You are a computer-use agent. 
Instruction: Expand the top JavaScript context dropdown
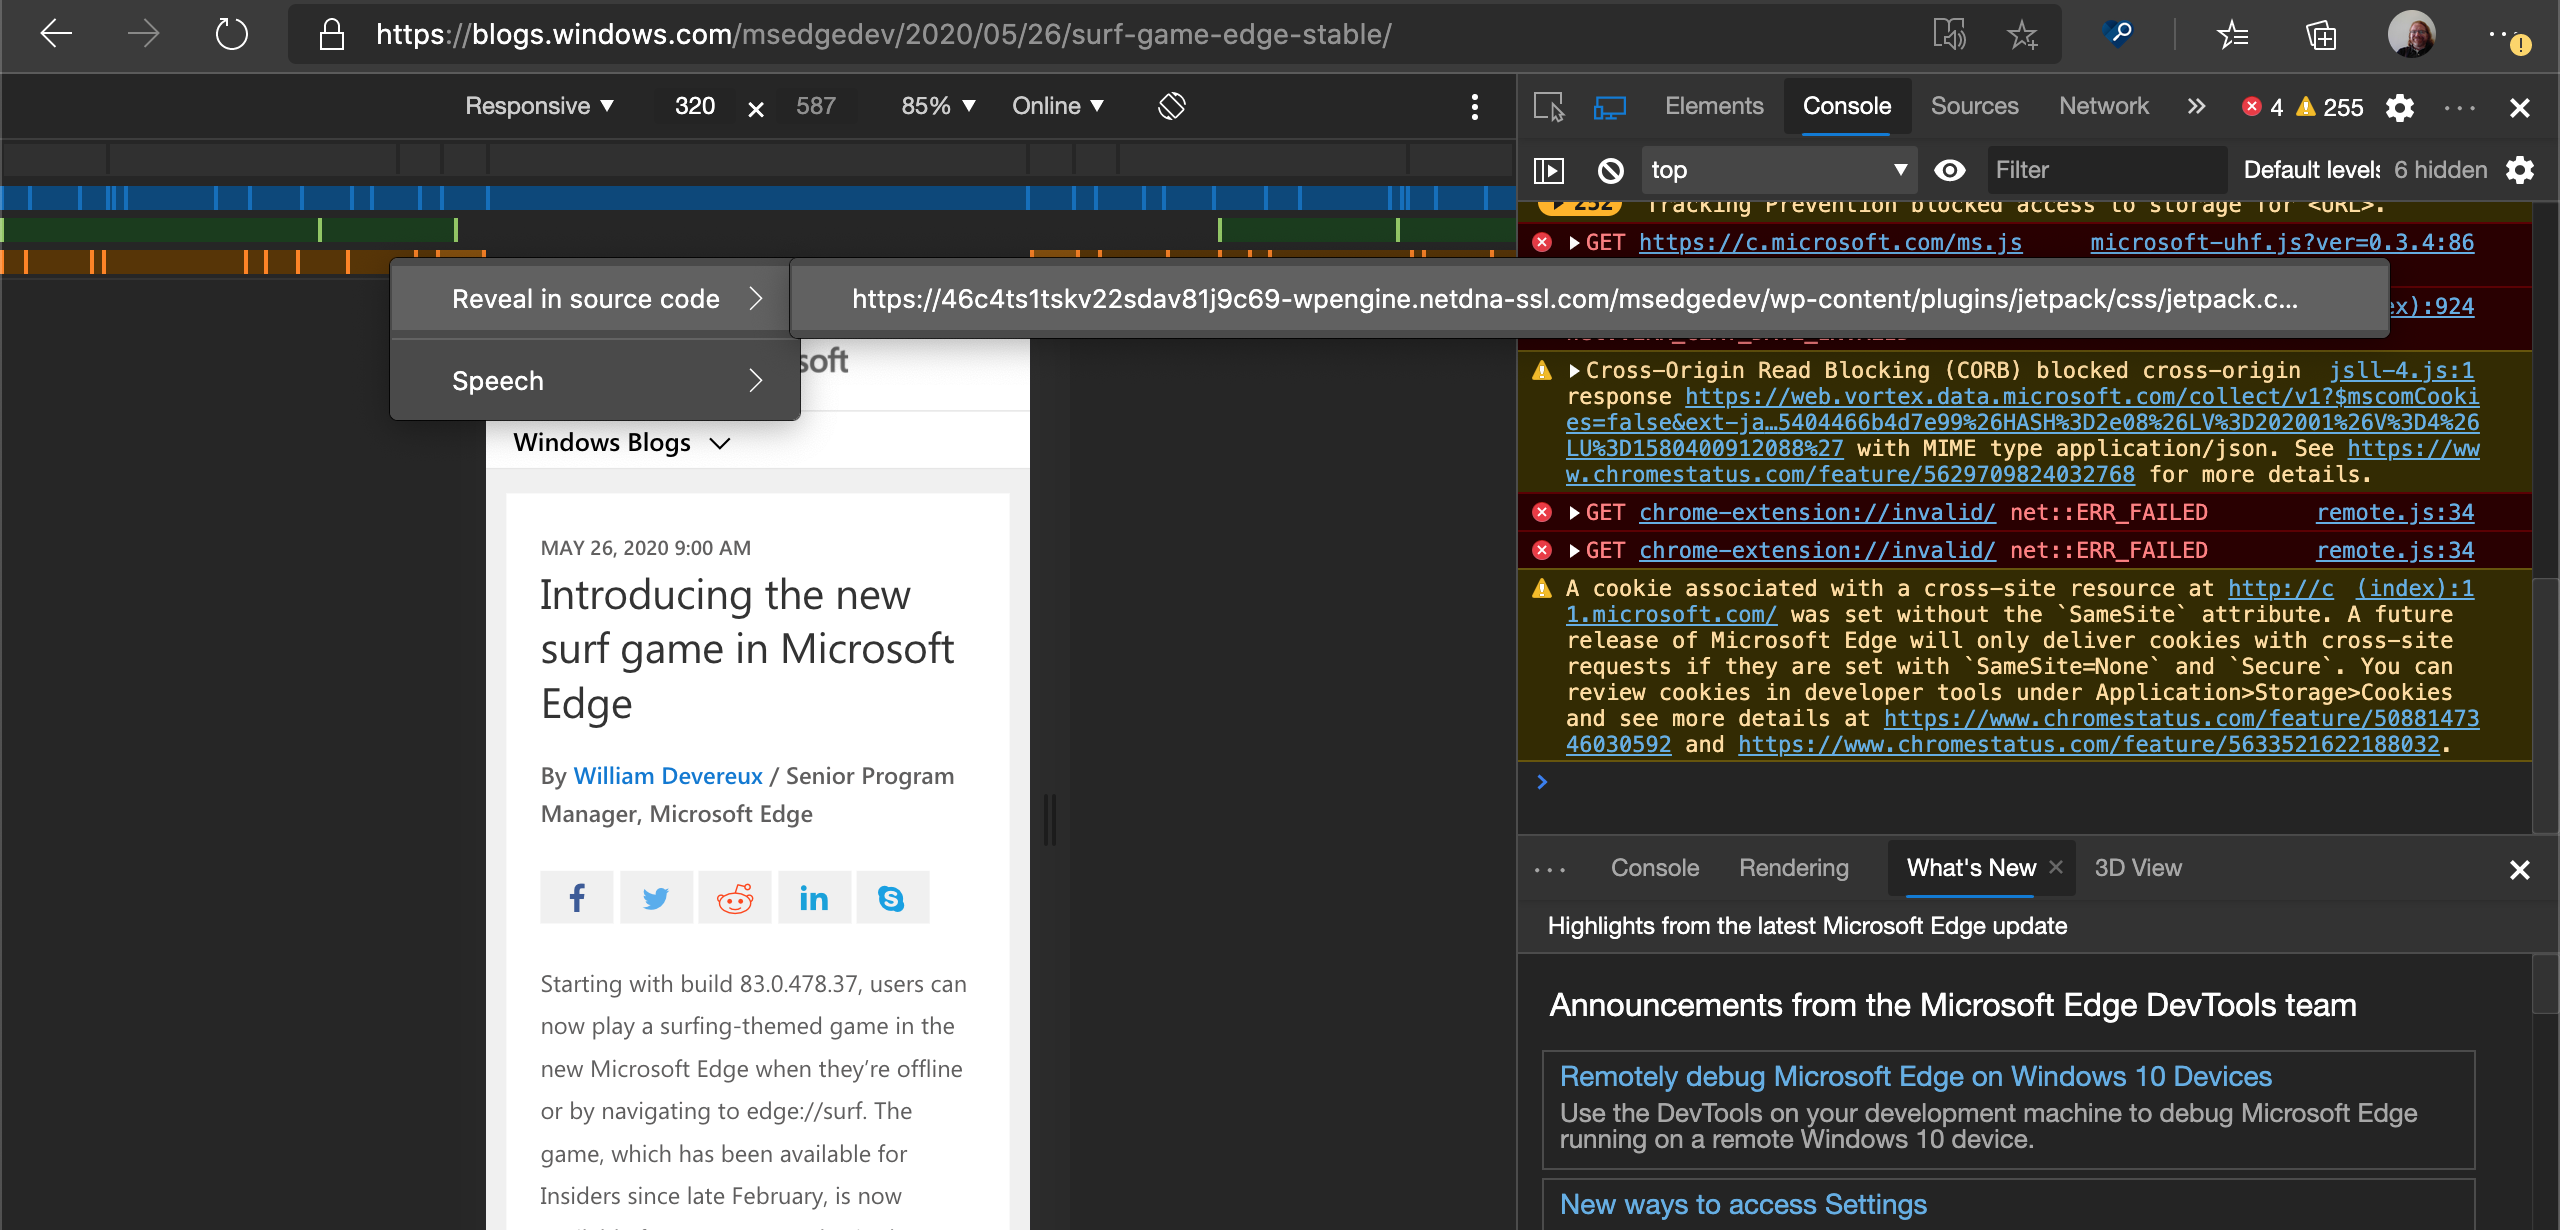coord(1779,170)
